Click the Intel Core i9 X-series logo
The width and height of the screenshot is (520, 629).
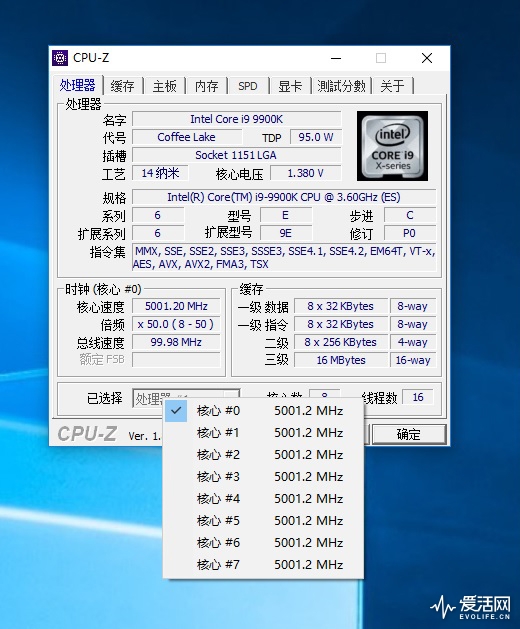pyautogui.click(x=392, y=146)
